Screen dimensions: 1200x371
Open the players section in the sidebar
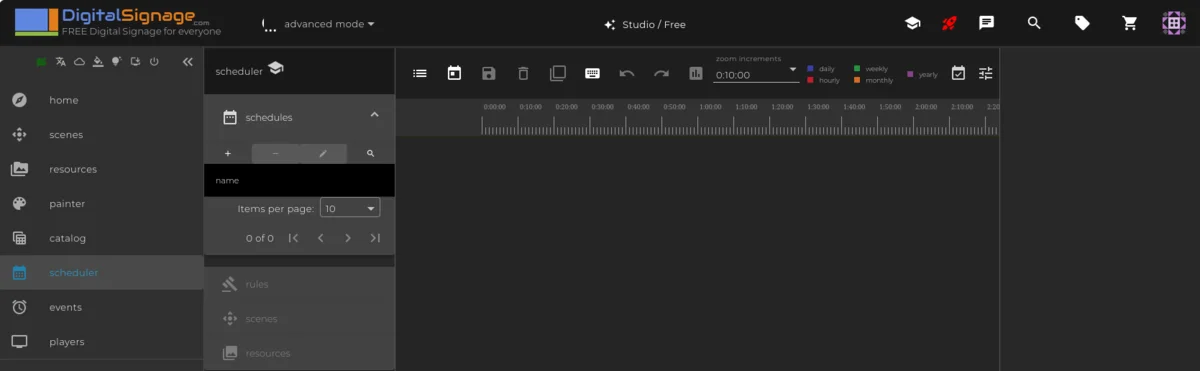pos(101,342)
